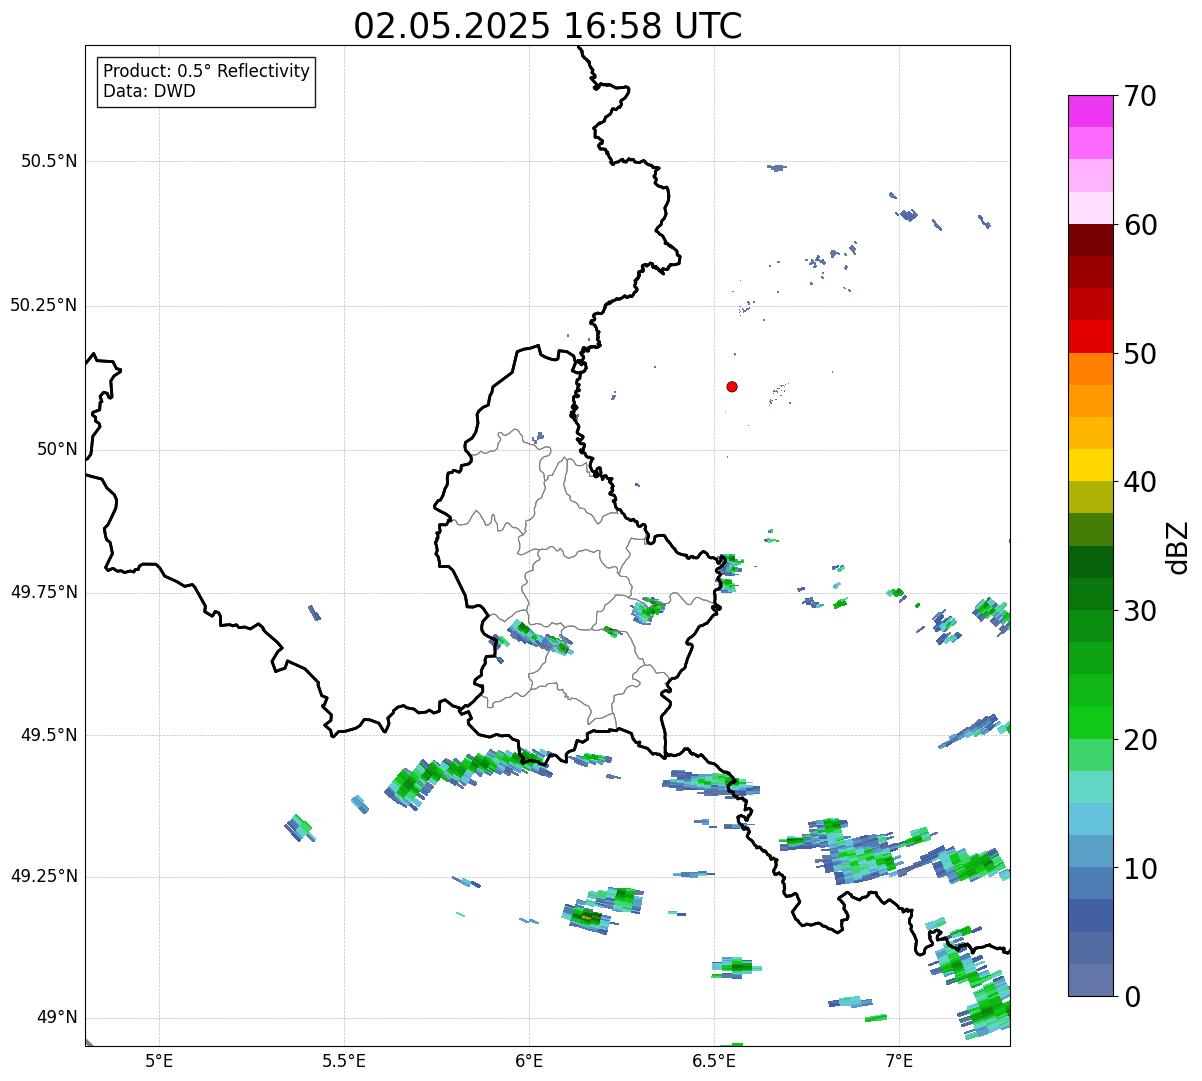Click the colorbar value 10
The width and height of the screenshot is (1202, 1081).
[1140, 868]
